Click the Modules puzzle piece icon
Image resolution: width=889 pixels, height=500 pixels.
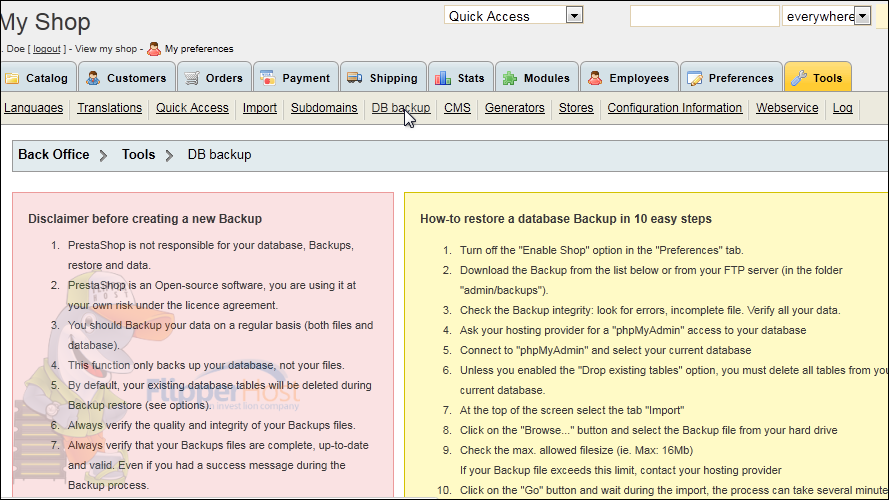[x=510, y=78]
